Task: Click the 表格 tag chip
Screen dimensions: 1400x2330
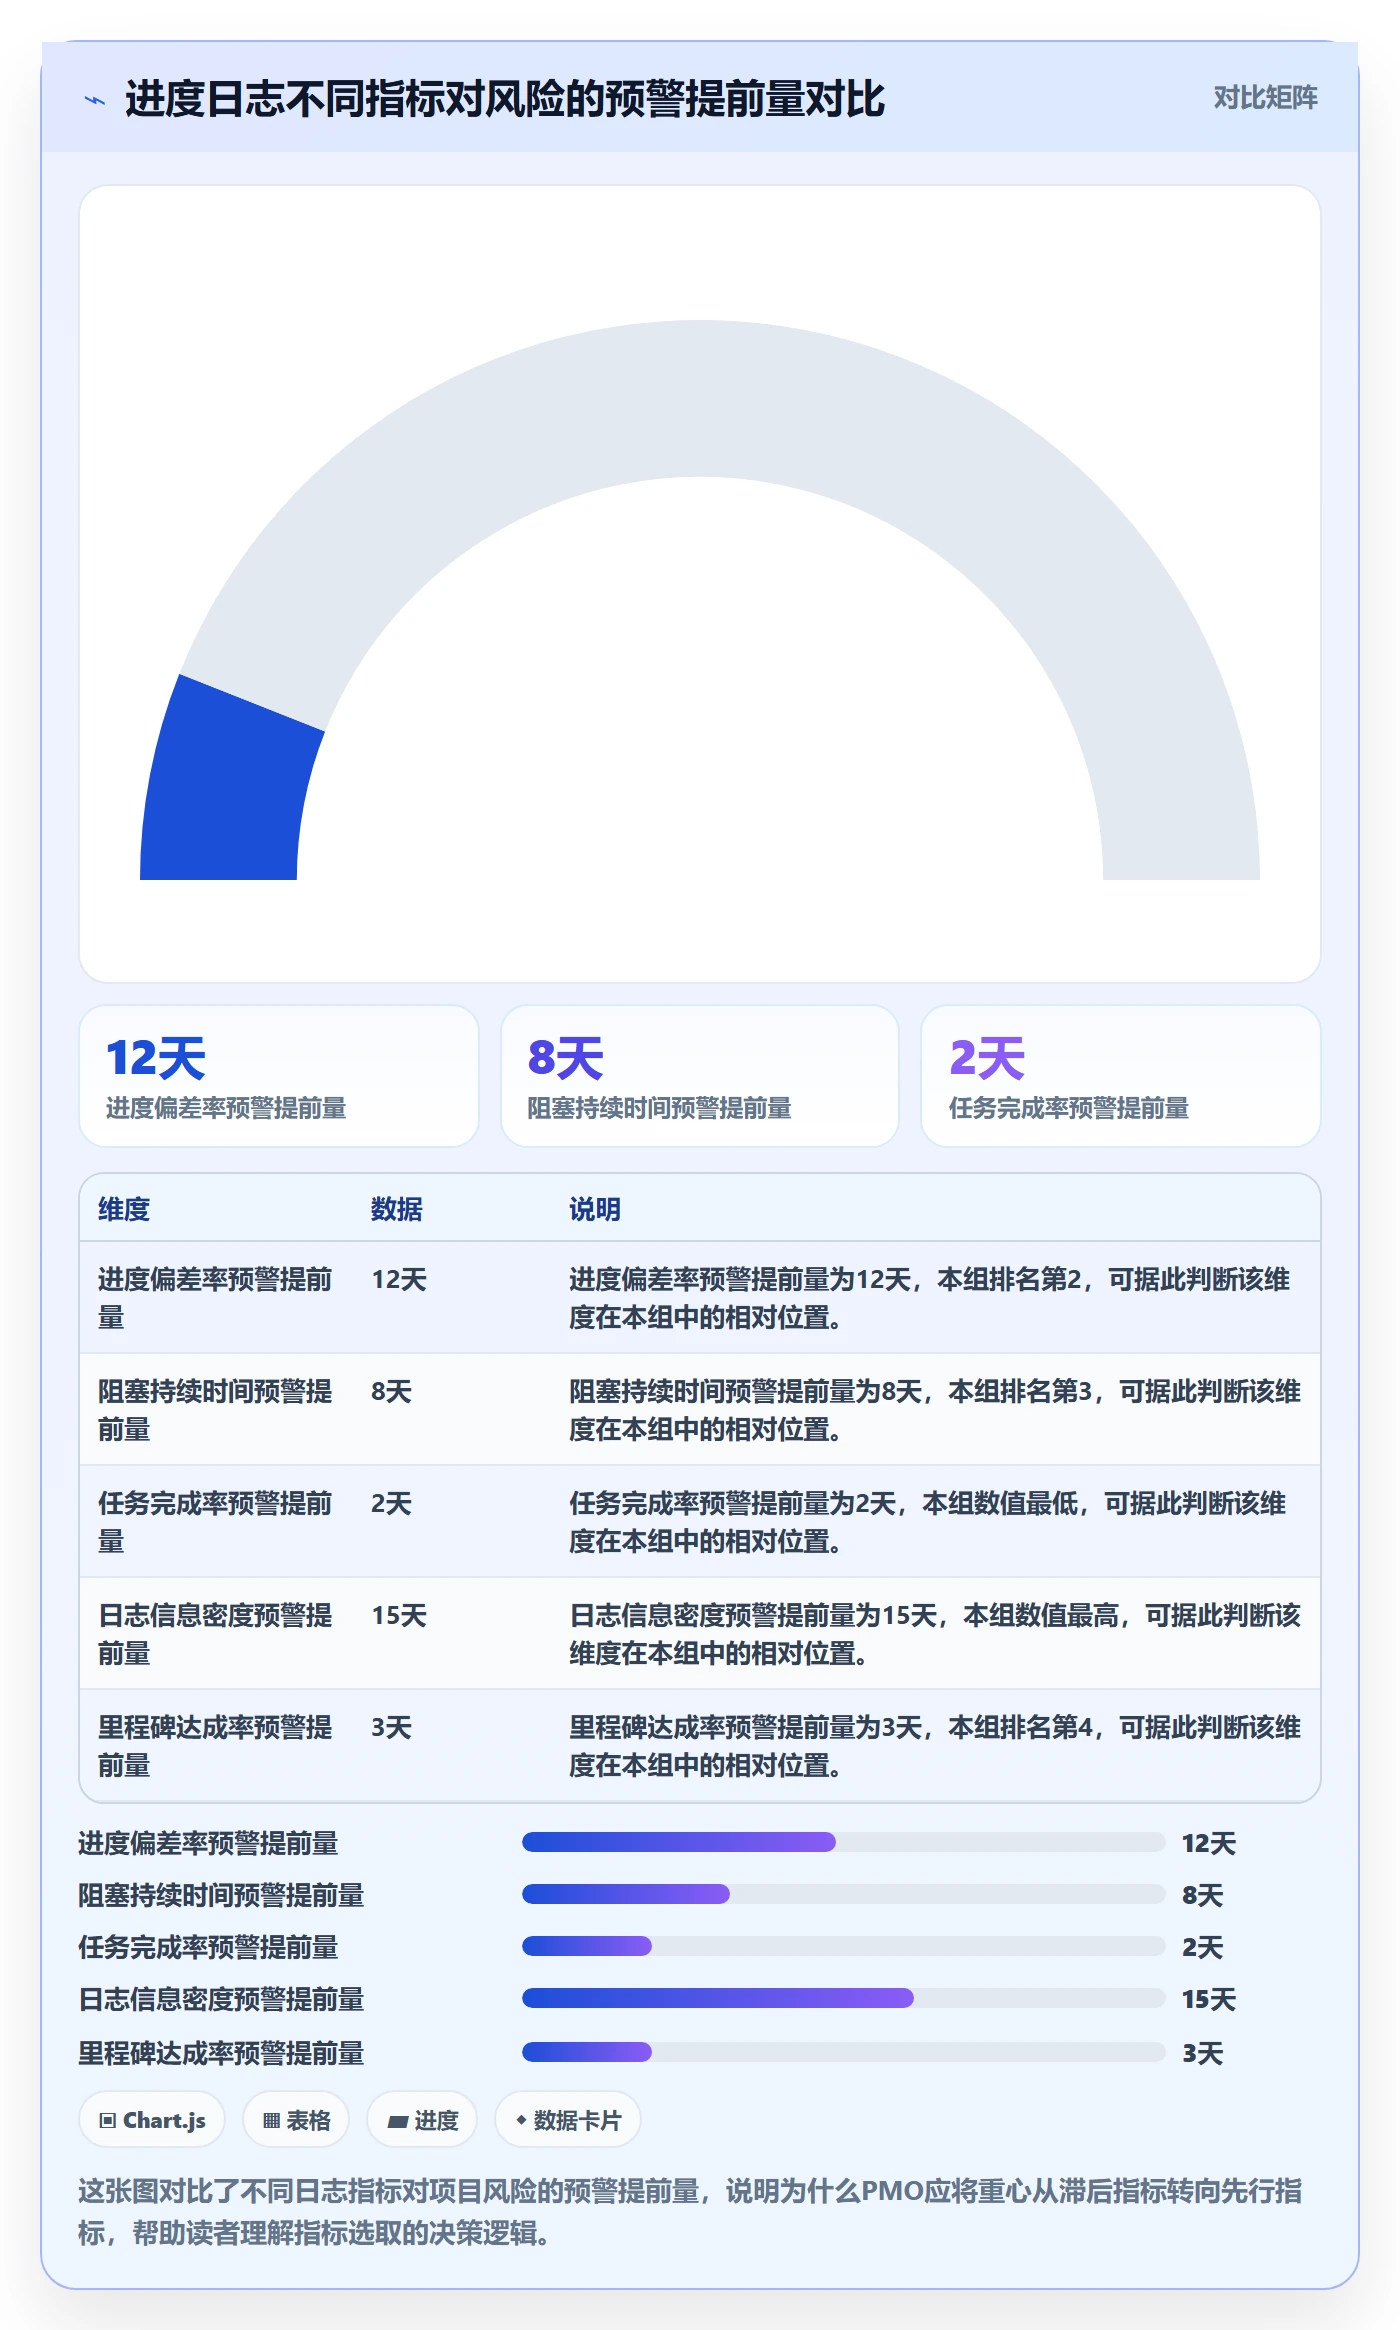Action: (296, 2120)
